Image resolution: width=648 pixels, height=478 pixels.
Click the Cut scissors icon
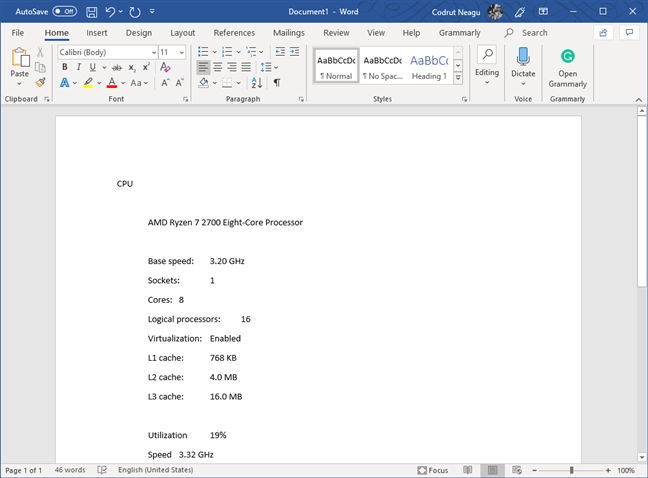[x=40, y=52]
